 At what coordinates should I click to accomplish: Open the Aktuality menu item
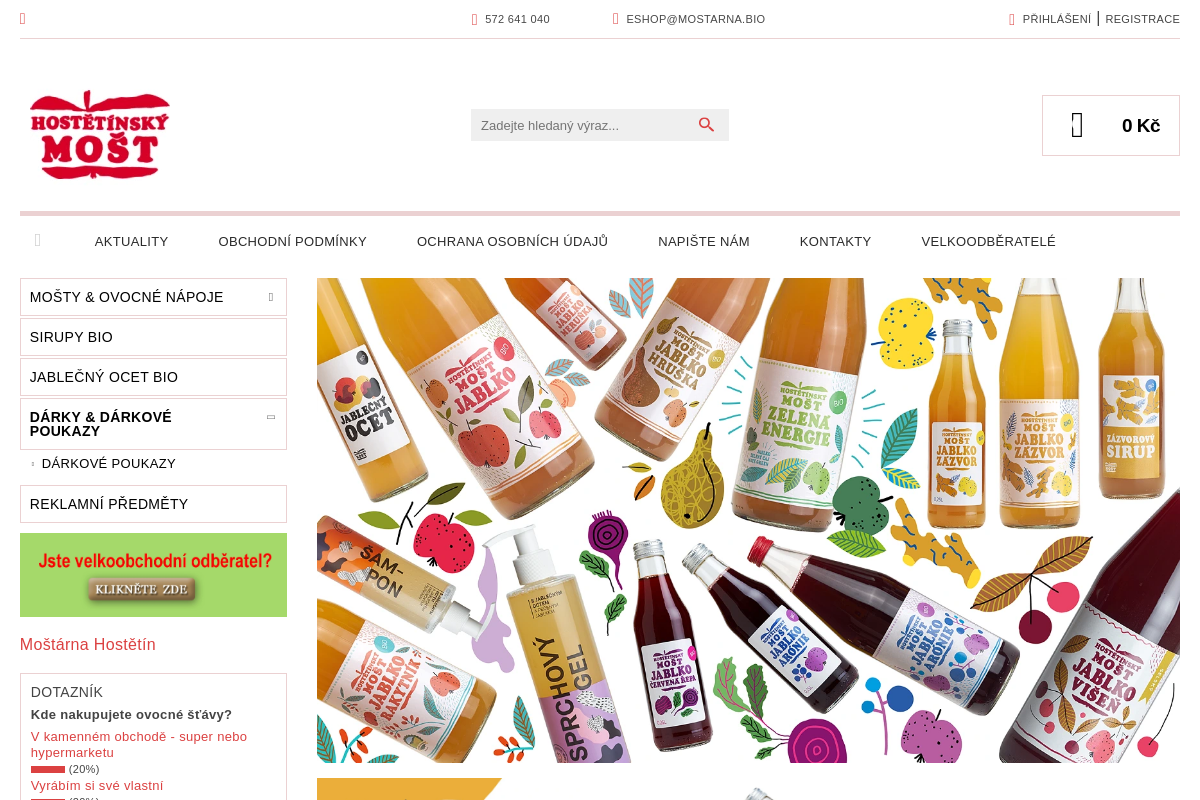point(131,241)
